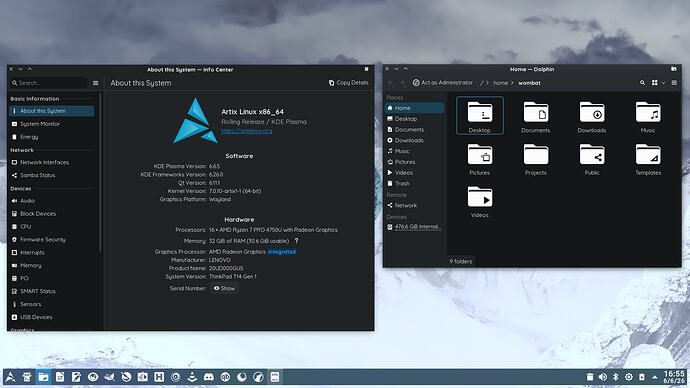Click Dolphin file manager taskbar icon
690x388 pixels.
pos(43,377)
